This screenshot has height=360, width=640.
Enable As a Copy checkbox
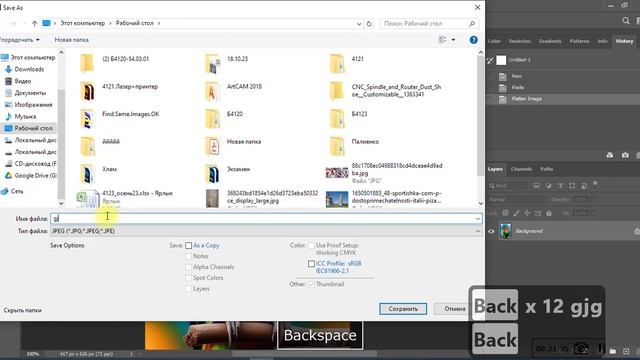coord(188,246)
